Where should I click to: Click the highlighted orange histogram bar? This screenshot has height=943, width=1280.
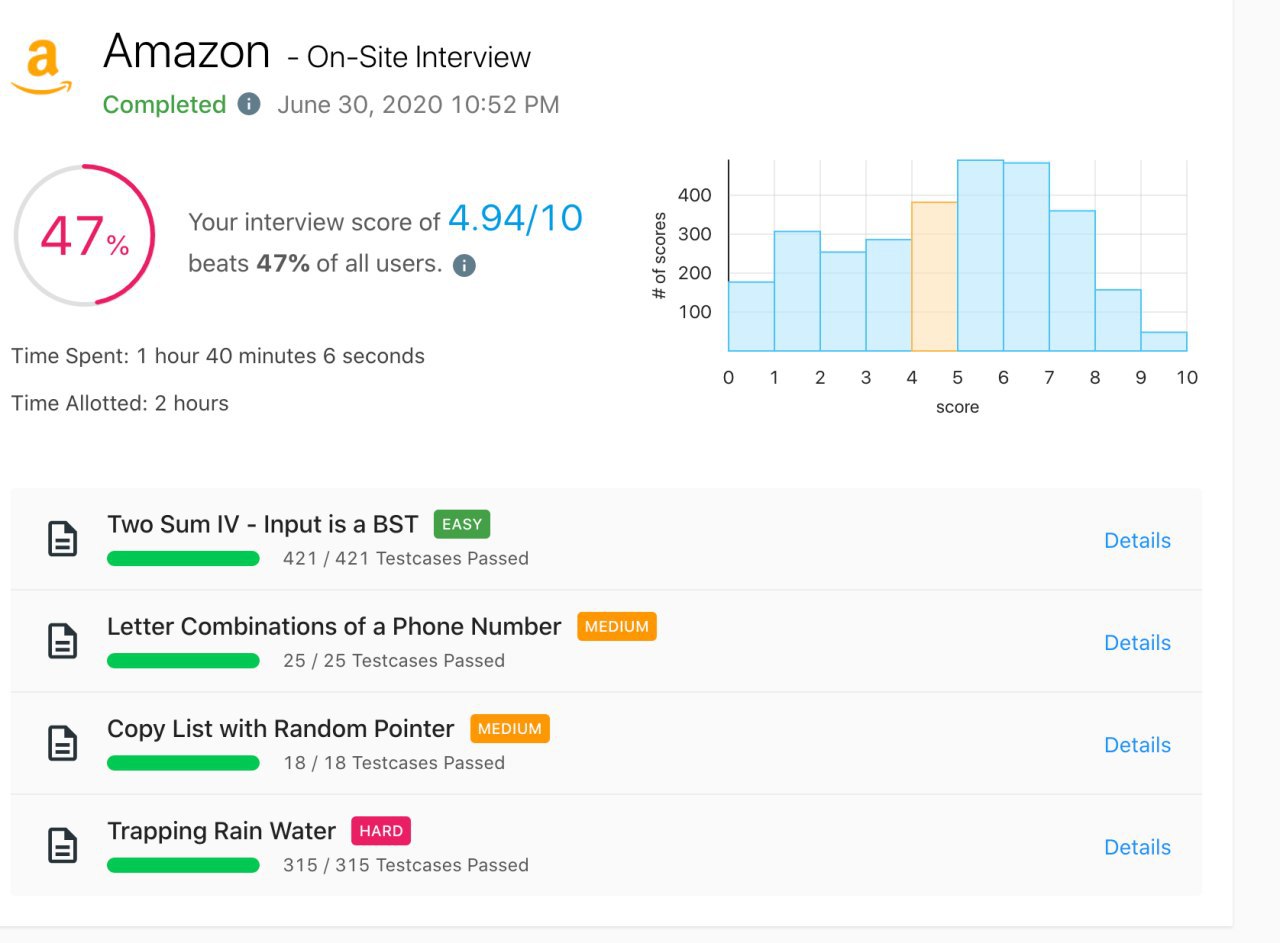coord(934,276)
